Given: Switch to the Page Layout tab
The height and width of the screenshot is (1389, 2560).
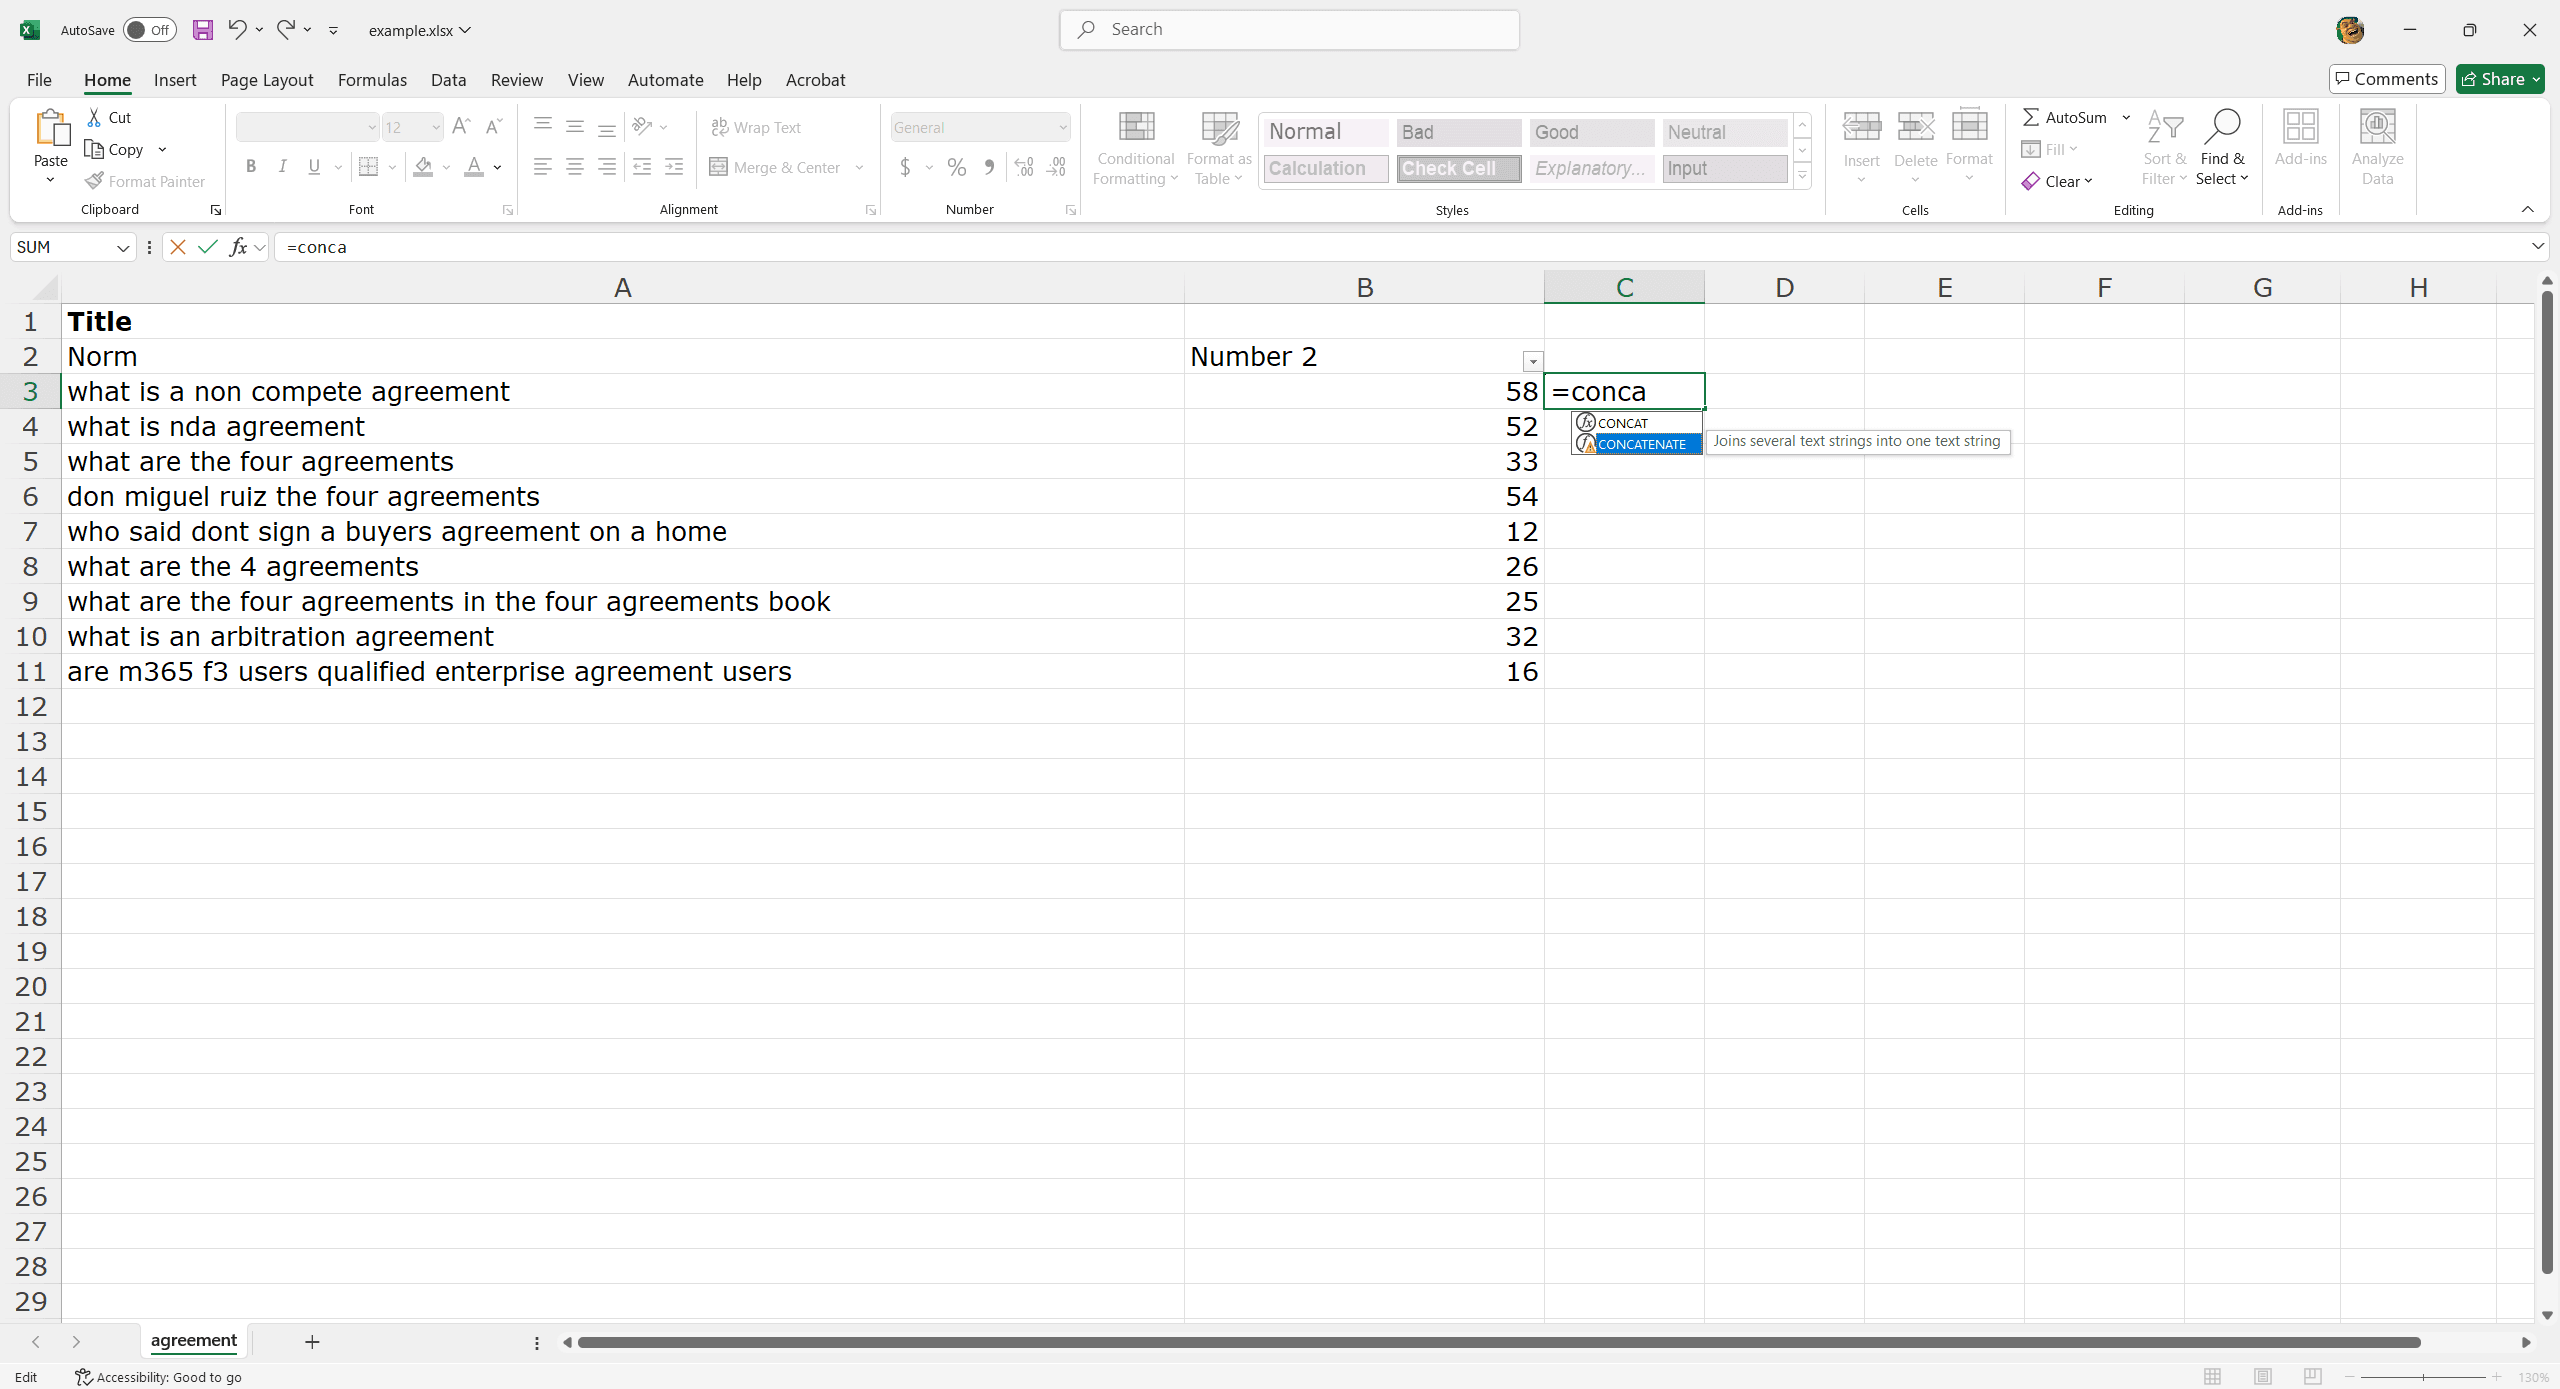Looking at the screenshot, I should pyautogui.click(x=267, y=80).
